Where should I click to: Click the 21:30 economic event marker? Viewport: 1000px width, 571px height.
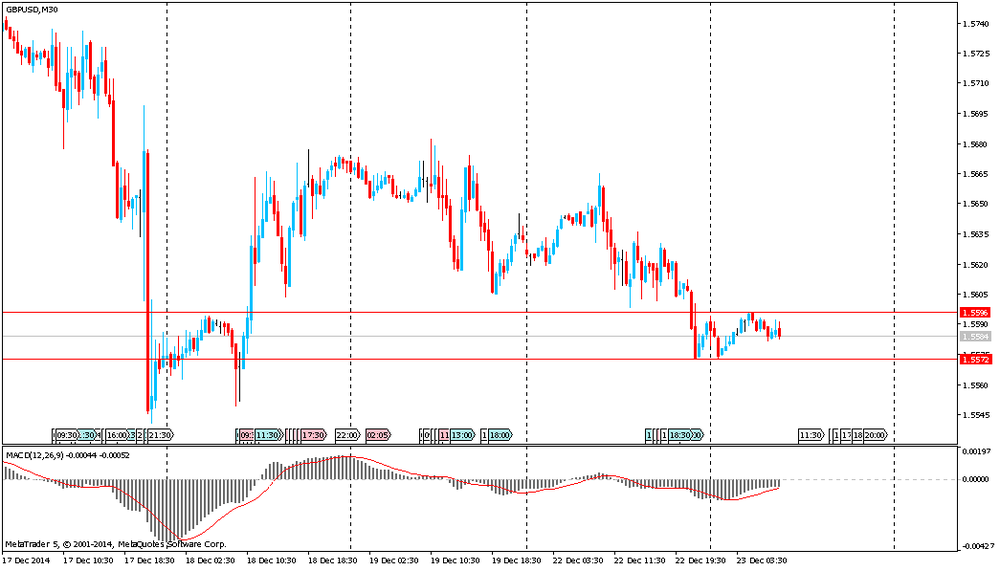(x=160, y=435)
